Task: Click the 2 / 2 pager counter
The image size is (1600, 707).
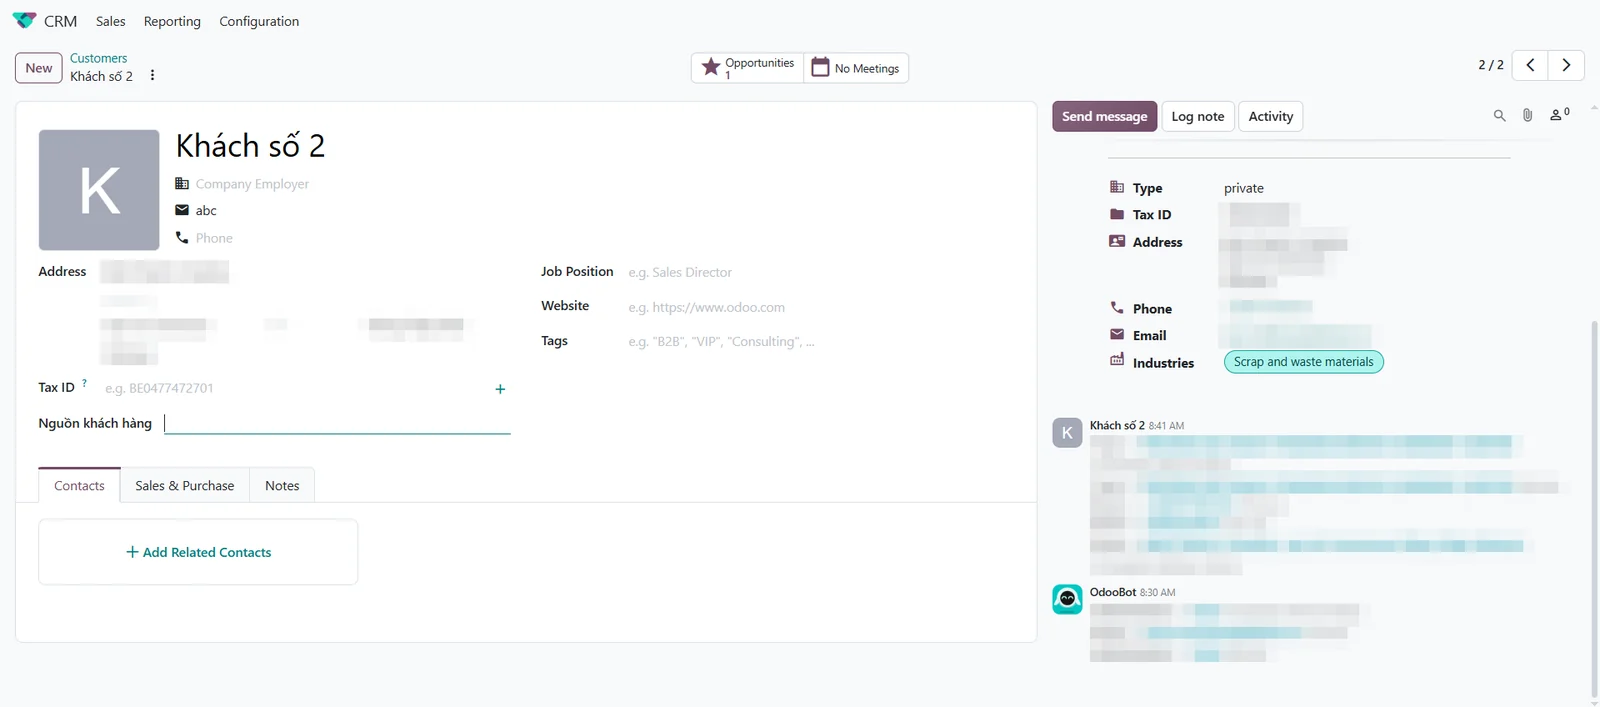Action: [x=1490, y=65]
